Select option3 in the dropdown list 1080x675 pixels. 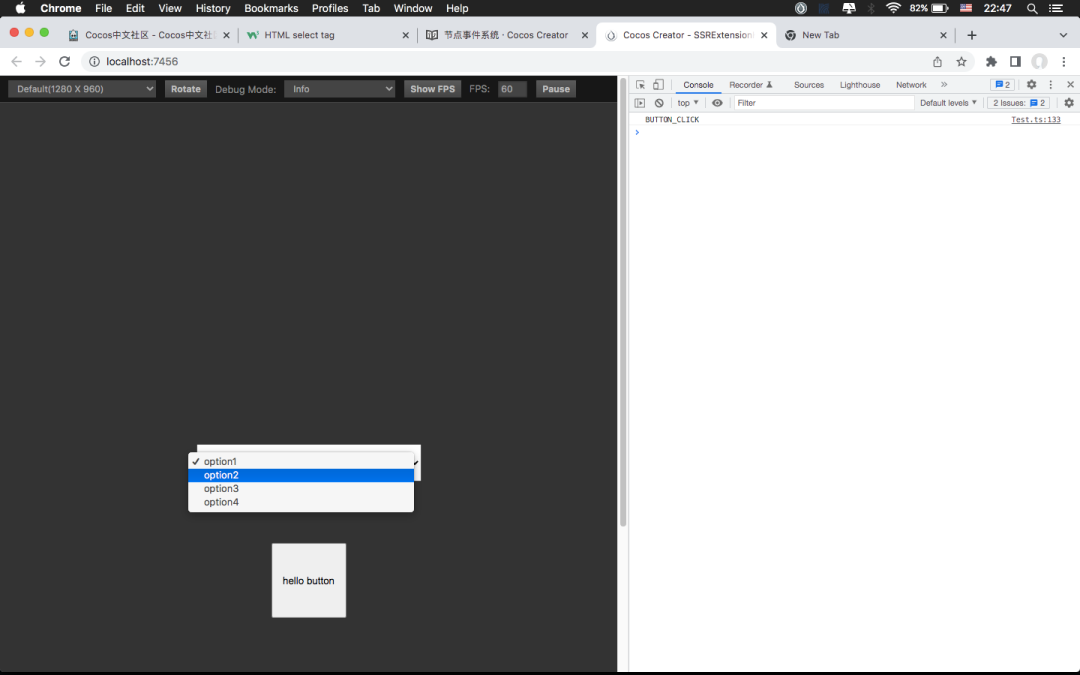pos(301,488)
